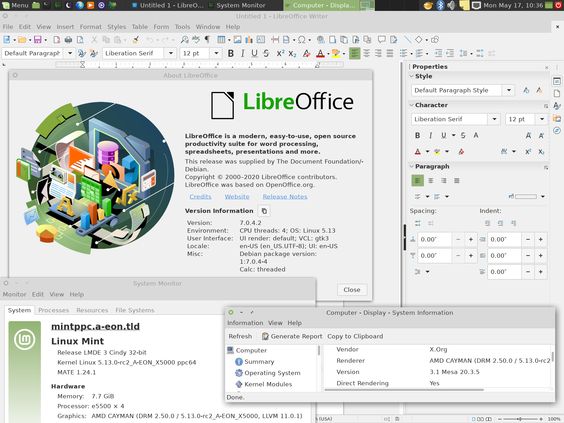Open the paragraph style dropdown in toolbar
Screen dimensions: 564x423
click(70, 53)
